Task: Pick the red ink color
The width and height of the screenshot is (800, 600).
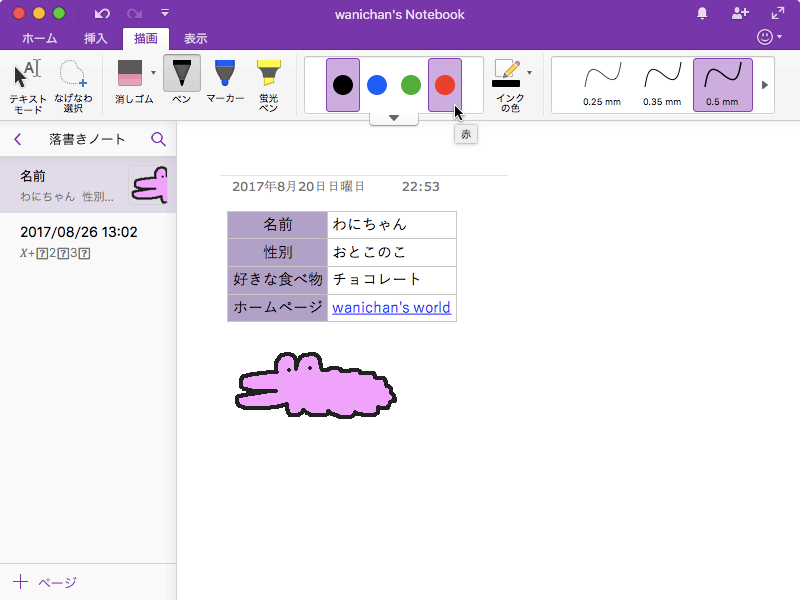Action: pos(445,85)
